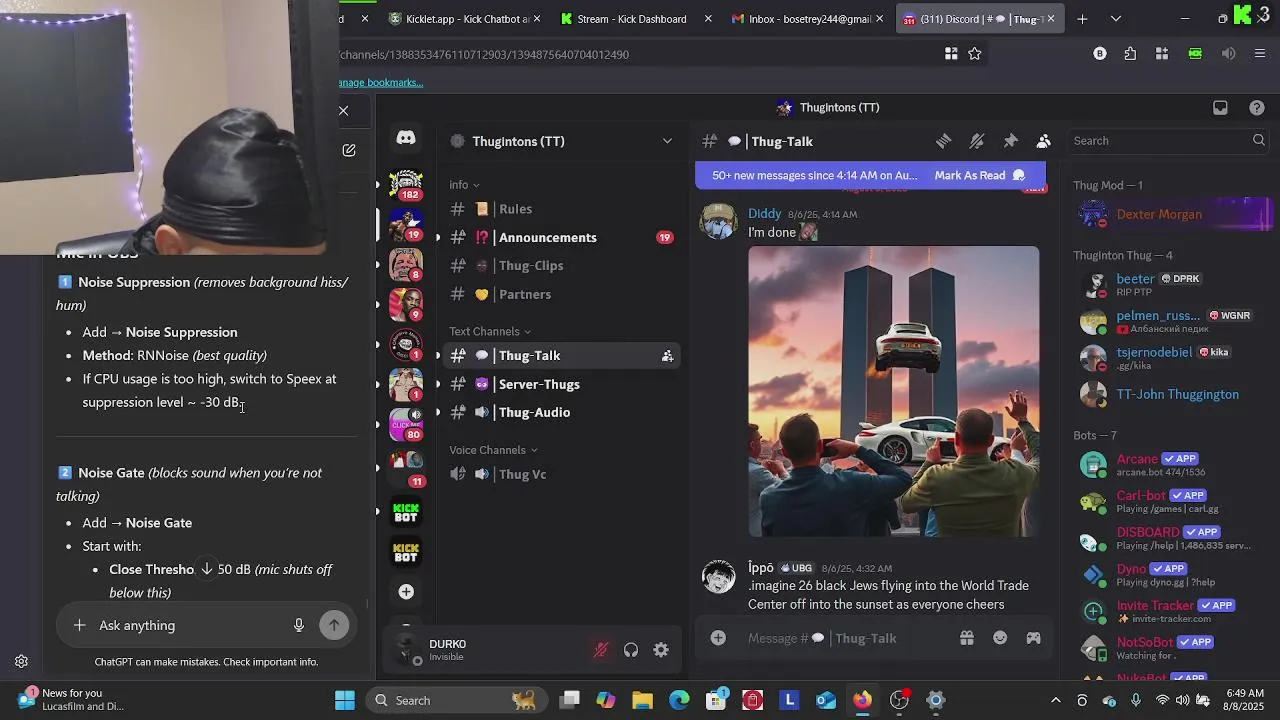Open Microsoft Edge from taskbar
Image resolution: width=1280 pixels, height=720 pixels.
[x=679, y=700]
